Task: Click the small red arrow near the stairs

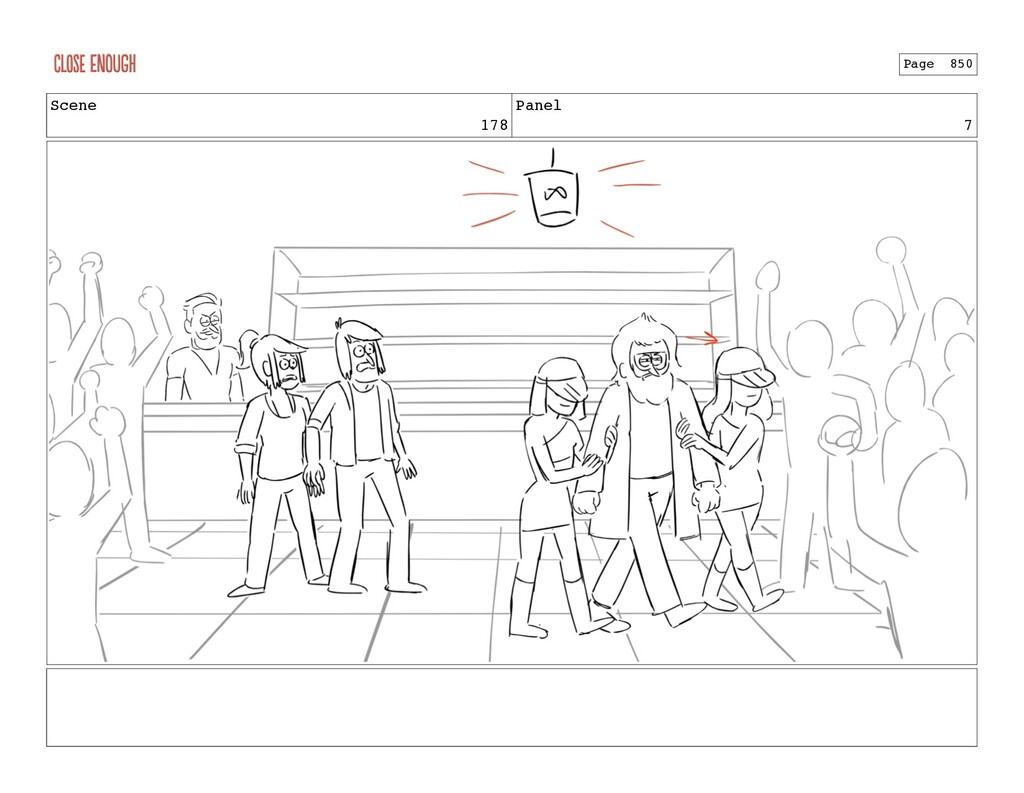Action: [703, 338]
